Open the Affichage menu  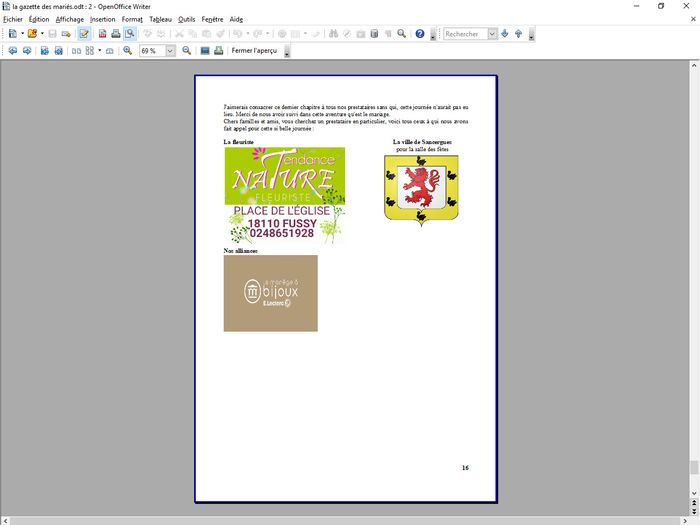70,19
